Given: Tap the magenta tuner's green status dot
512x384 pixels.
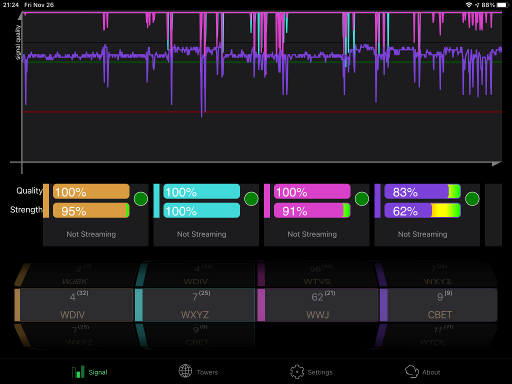Looking at the screenshot, I should tap(362, 199).
